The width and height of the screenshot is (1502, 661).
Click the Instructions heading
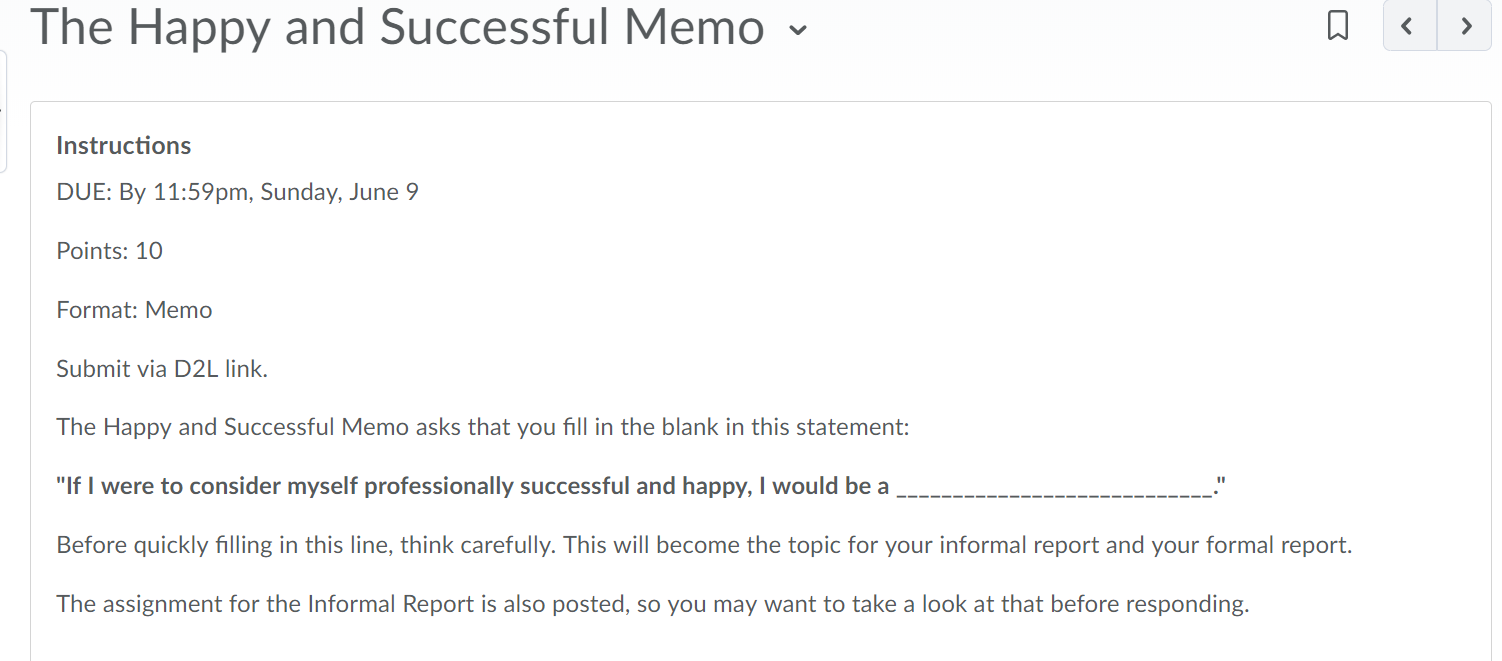pyautogui.click(x=124, y=146)
